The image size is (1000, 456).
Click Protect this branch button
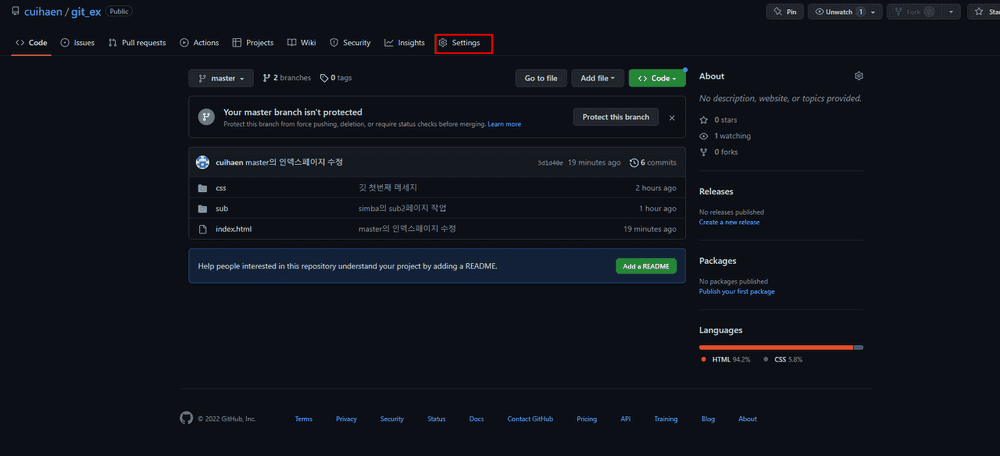tap(615, 117)
